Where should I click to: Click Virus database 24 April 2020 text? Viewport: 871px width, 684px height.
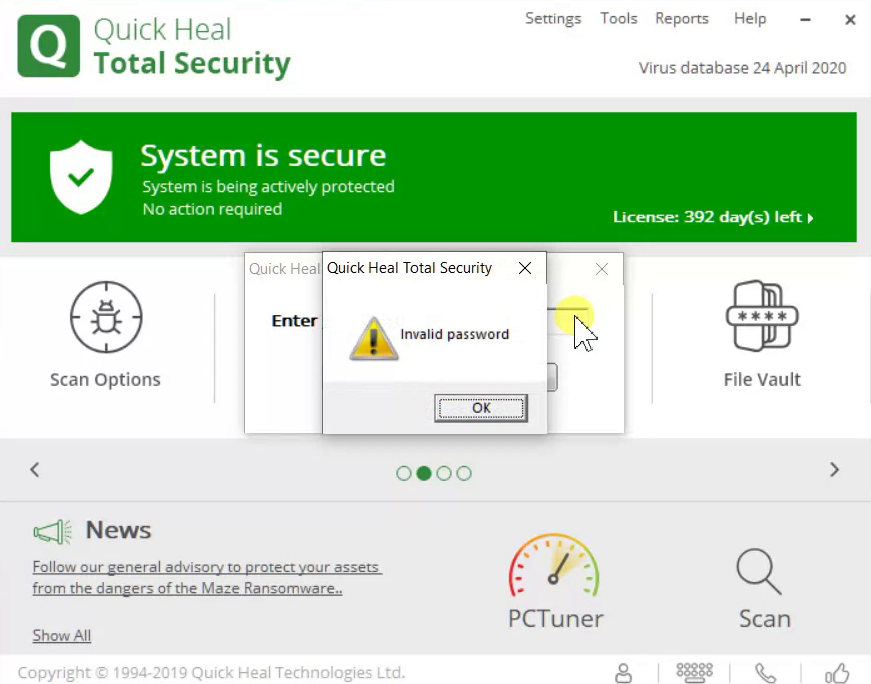point(743,68)
